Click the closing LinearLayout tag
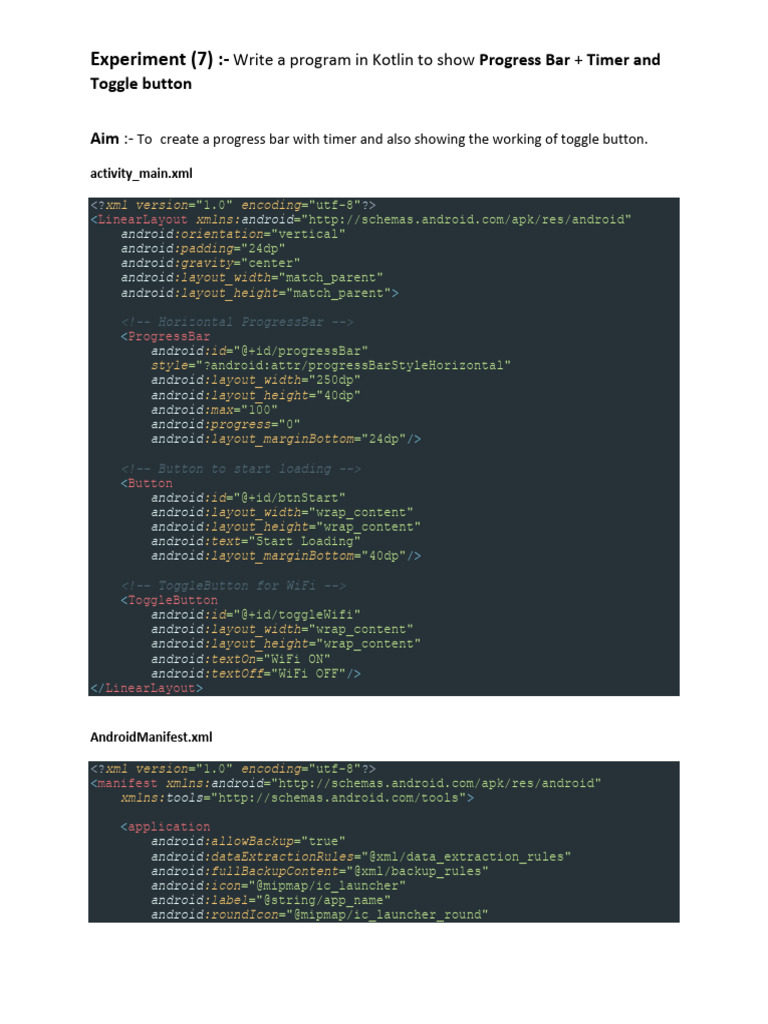Screen dimensions: 768x1024 (146, 688)
